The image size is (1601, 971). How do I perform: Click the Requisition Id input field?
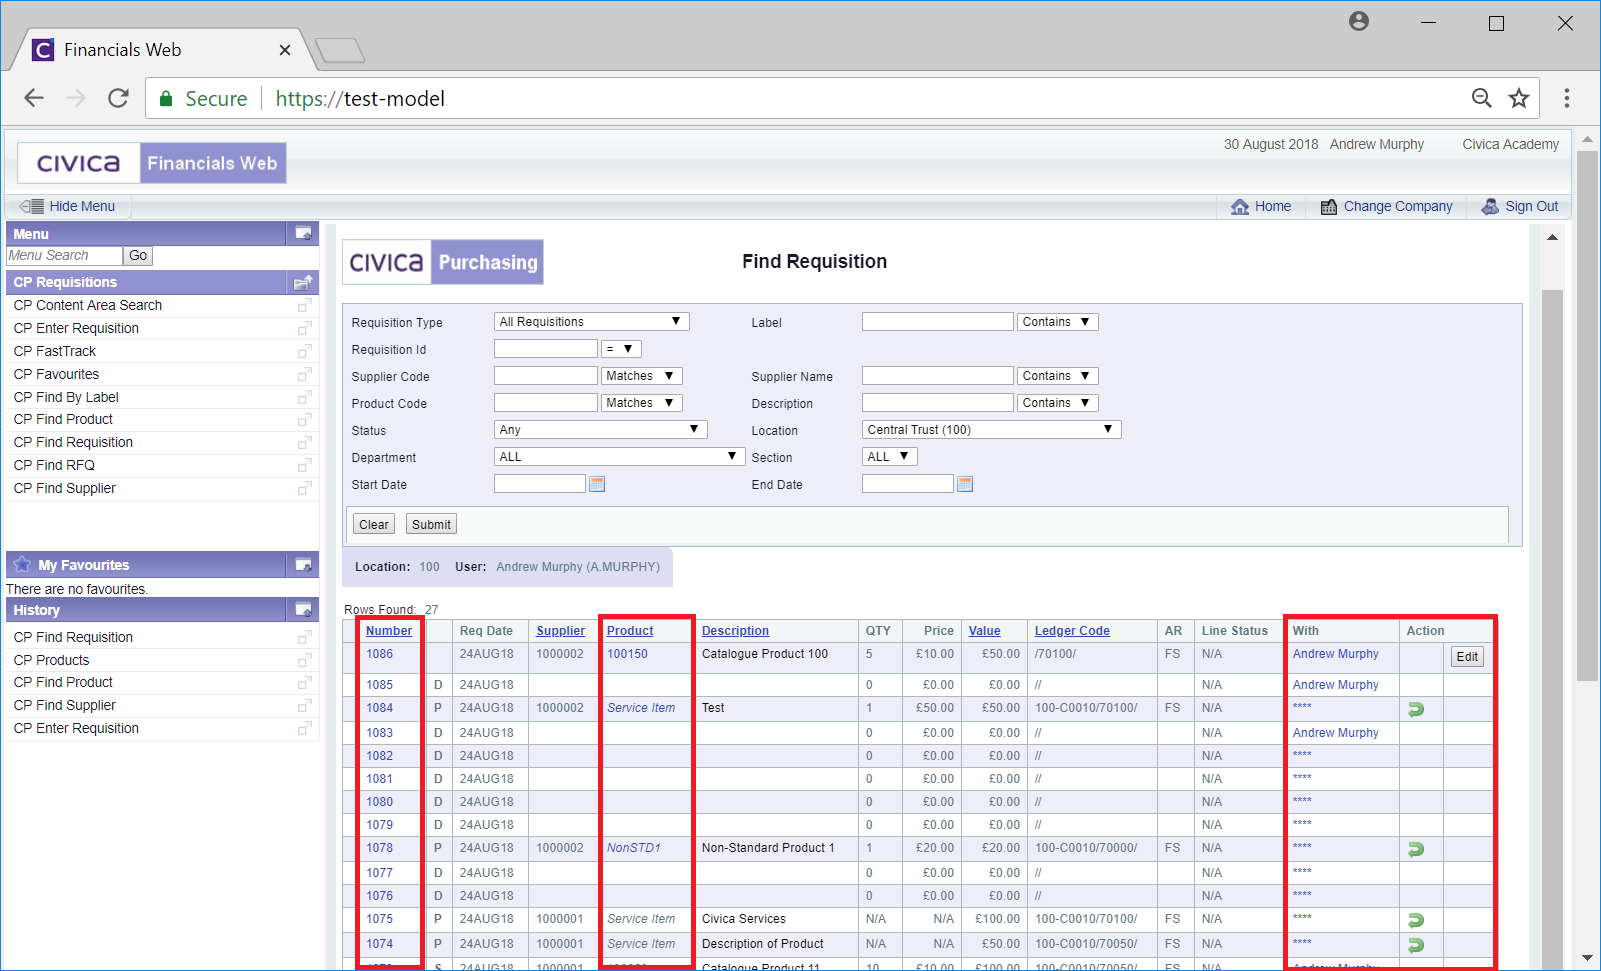pos(545,349)
